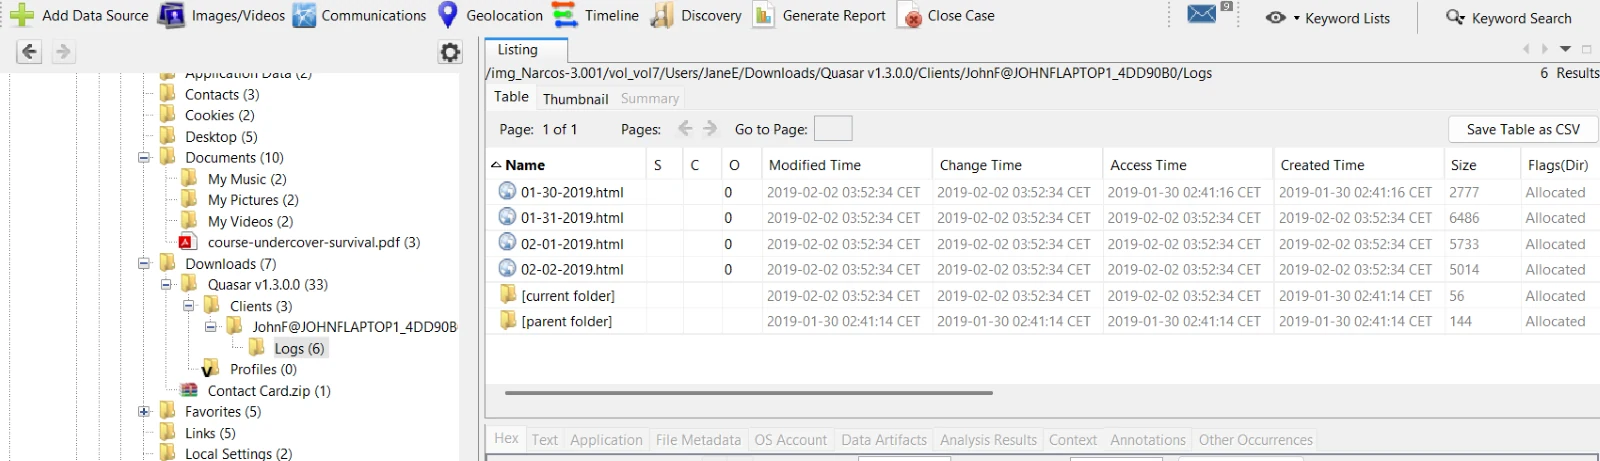The height and width of the screenshot is (461, 1600).
Task: Select Contact Card.zip in tree
Action: 268,391
